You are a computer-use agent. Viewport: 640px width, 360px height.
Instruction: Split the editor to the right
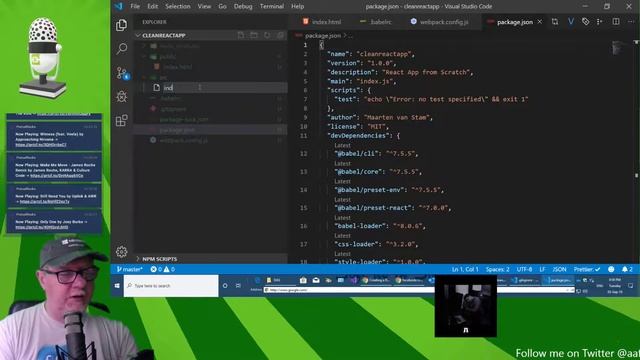click(x=616, y=22)
